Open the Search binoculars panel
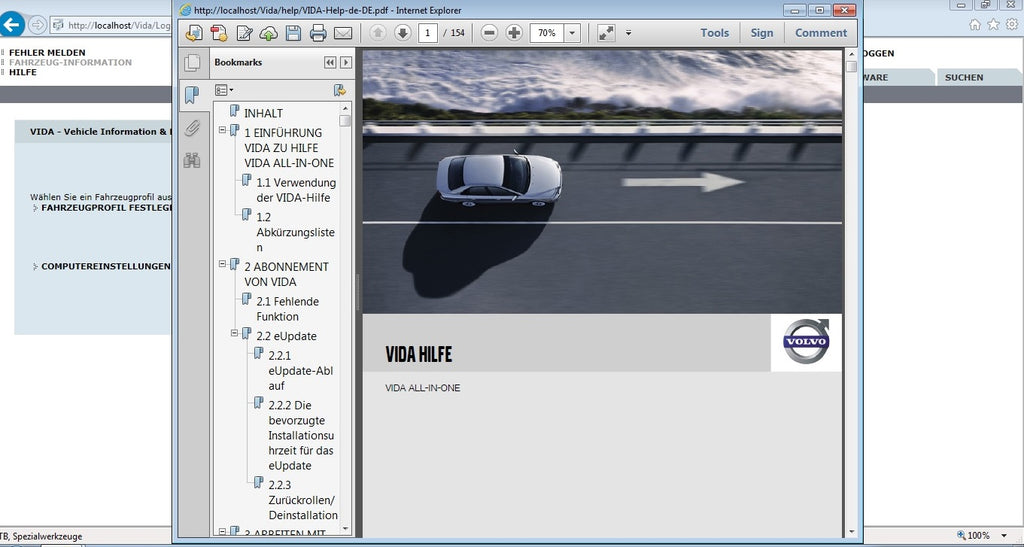Screen dimensions: 1024x547 (192, 160)
